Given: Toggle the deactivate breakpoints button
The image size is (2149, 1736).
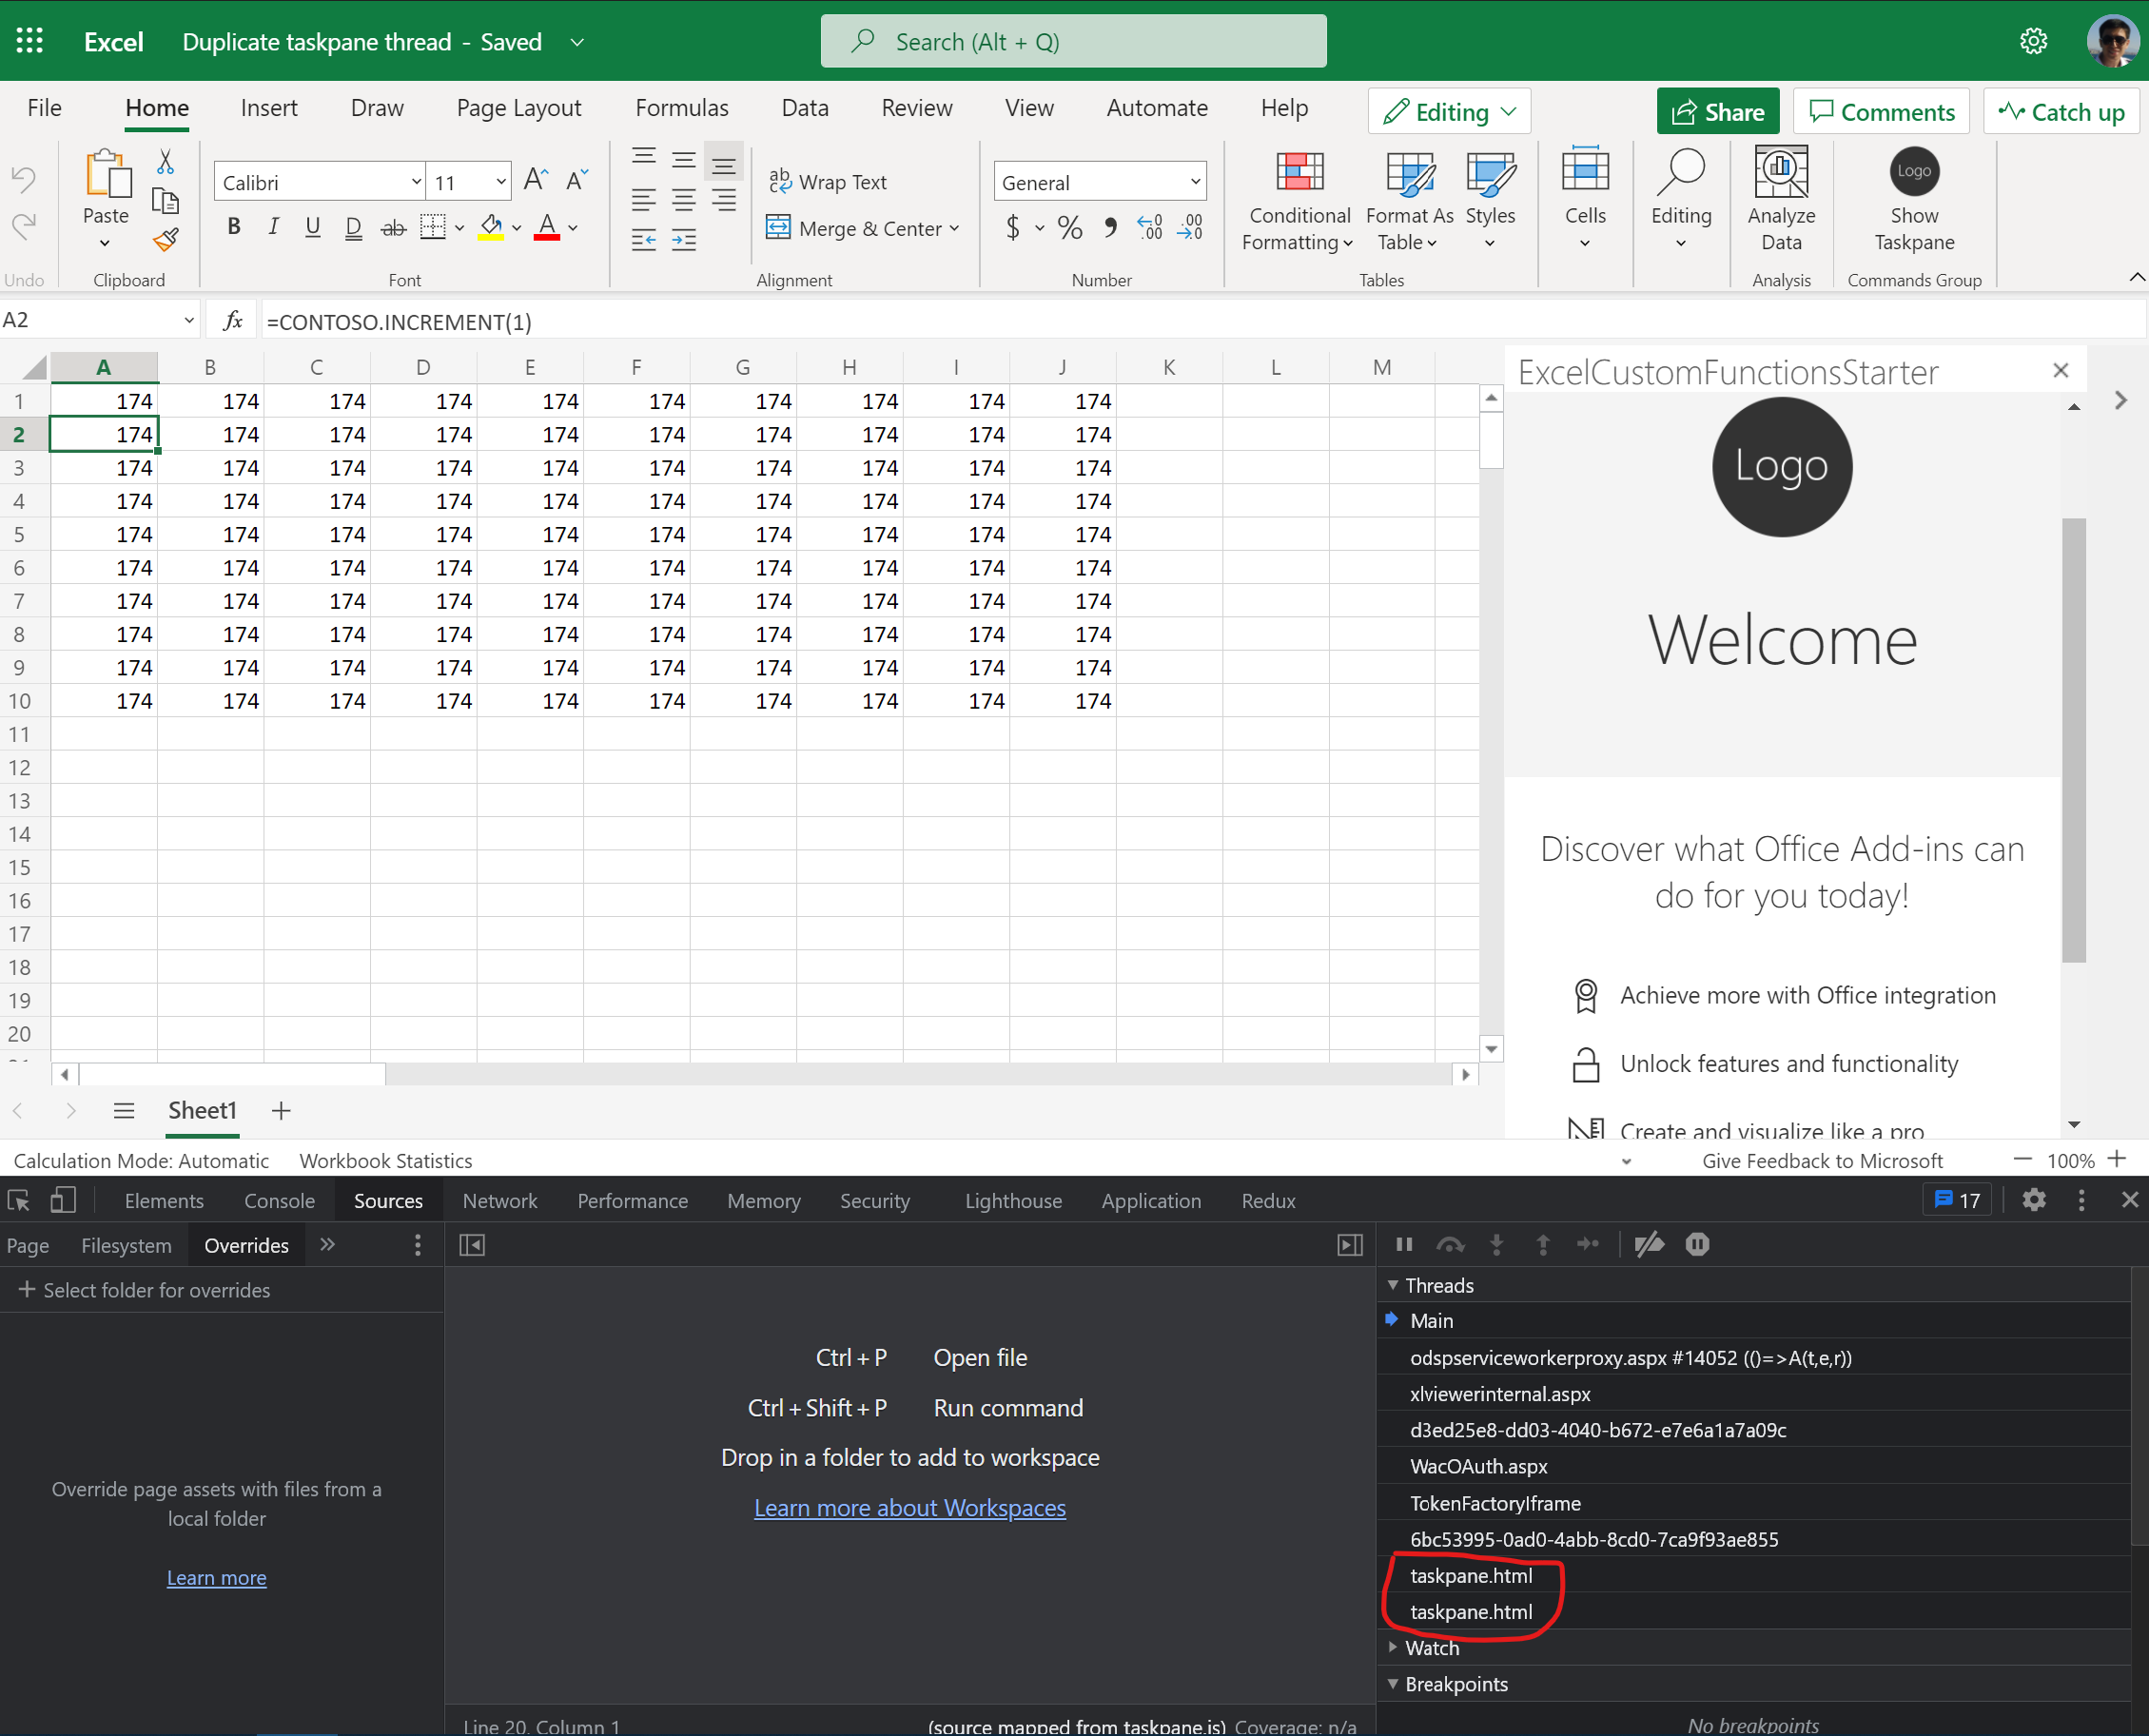Looking at the screenshot, I should click(1648, 1244).
